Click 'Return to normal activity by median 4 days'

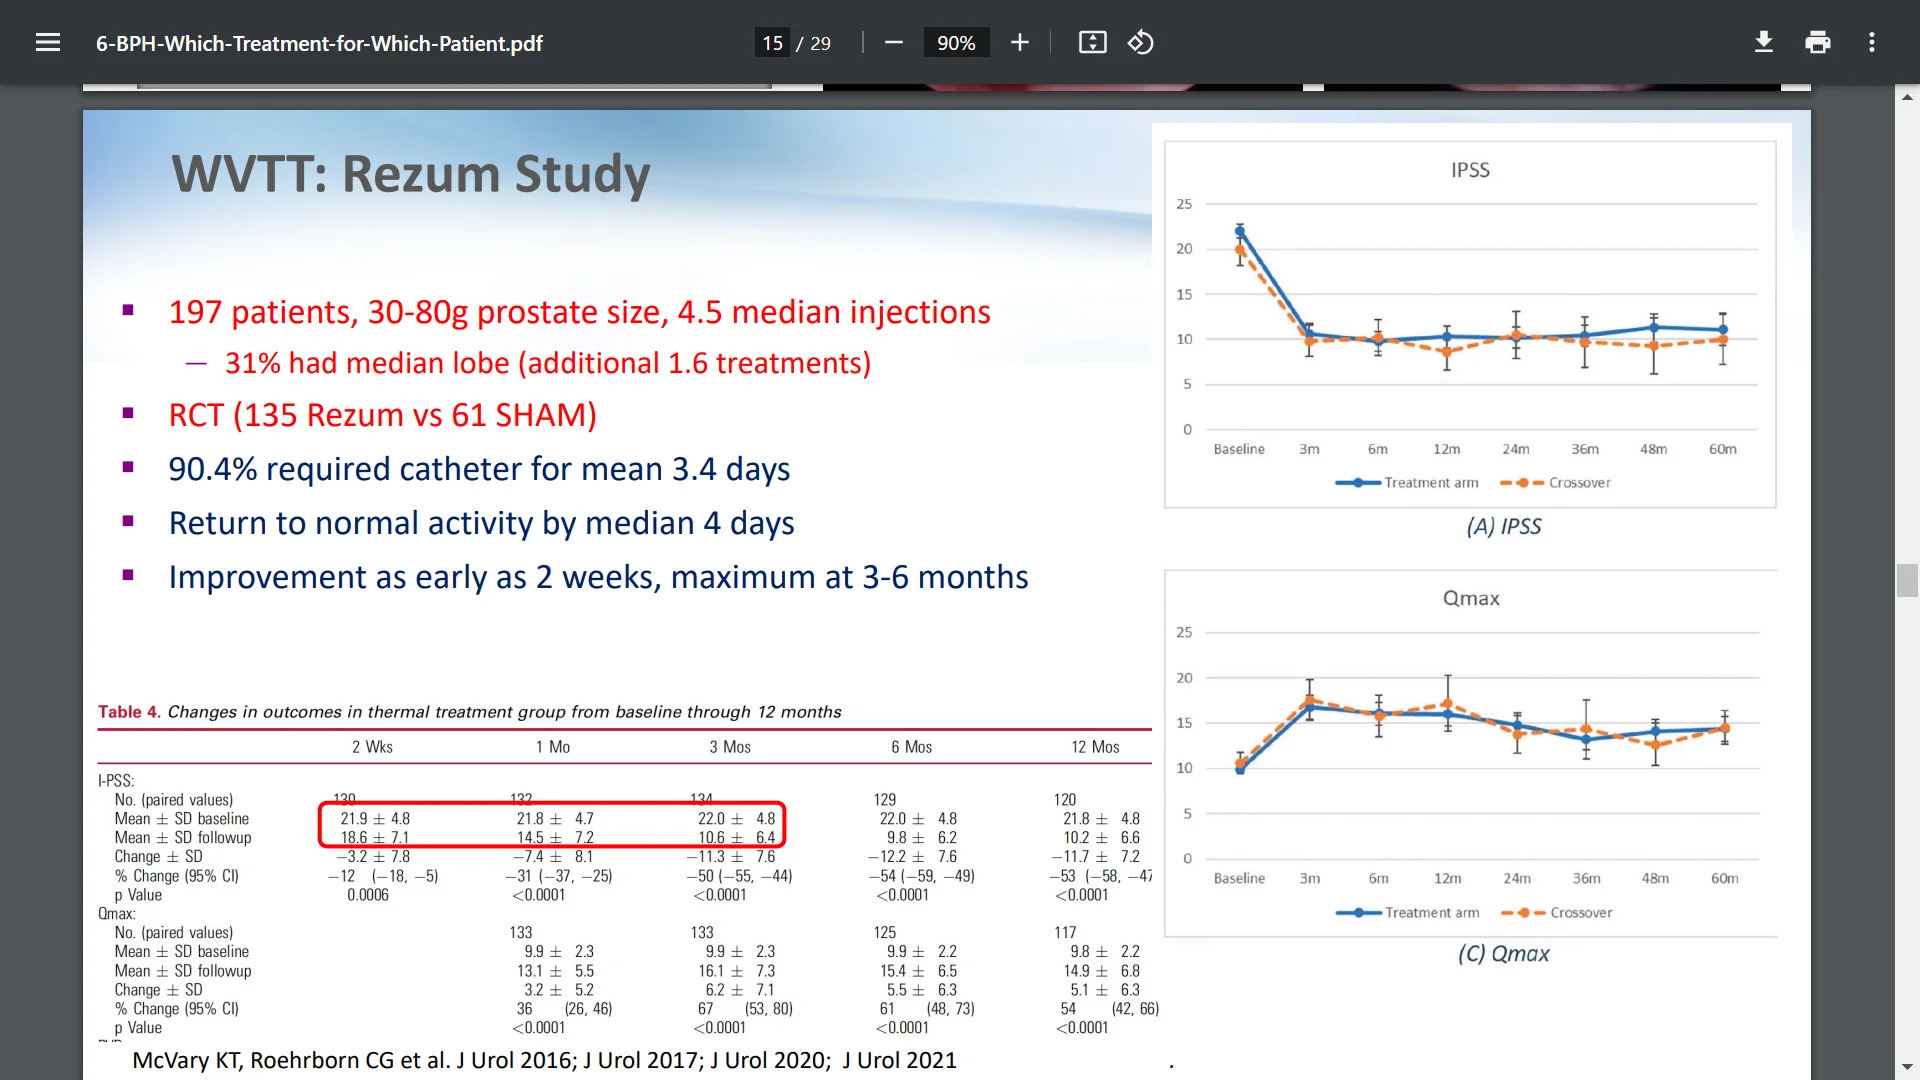[481, 523]
